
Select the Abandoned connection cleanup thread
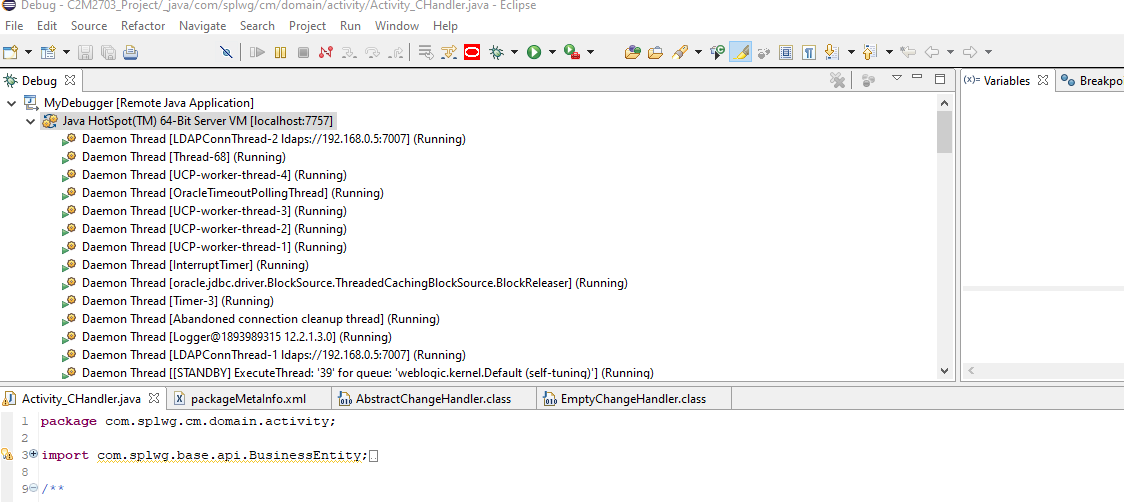(x=260, y=319)
